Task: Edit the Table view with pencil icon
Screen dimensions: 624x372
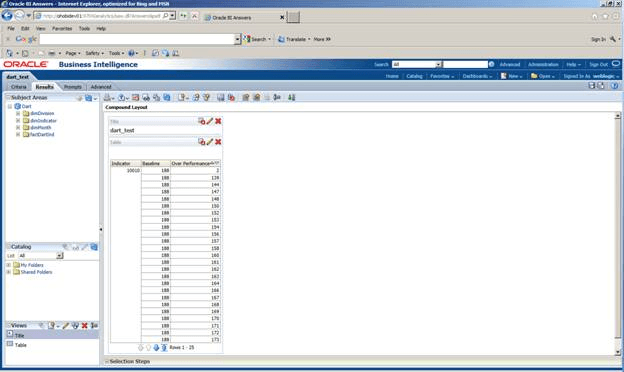Action: (210, 142)
